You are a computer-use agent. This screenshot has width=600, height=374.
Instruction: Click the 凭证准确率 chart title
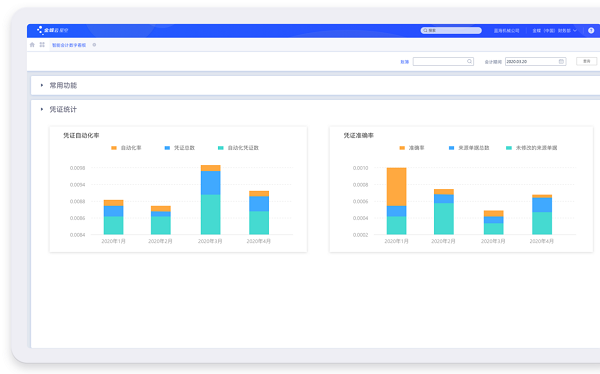coord(359,136)
